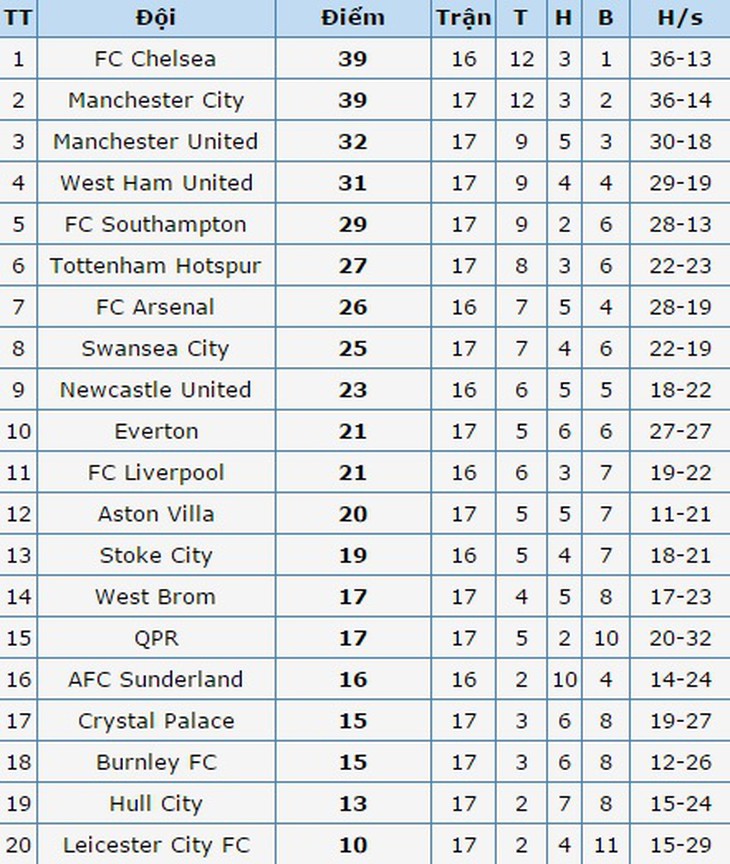Select the Trận column header

pos(463,18)
